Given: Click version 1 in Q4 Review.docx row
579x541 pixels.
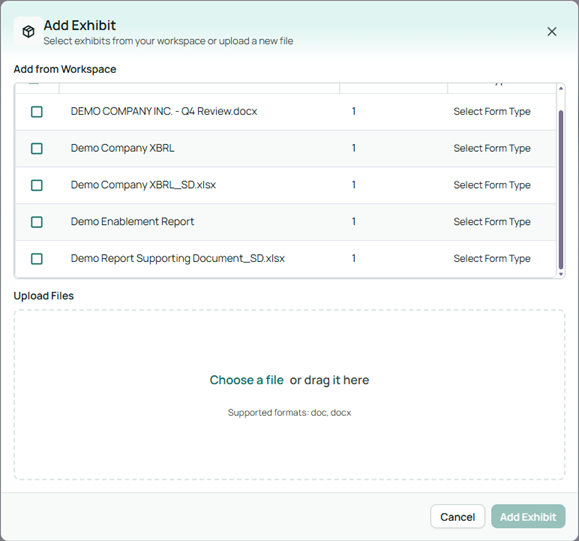Looking at the screenshot, I should coord(354,111).
